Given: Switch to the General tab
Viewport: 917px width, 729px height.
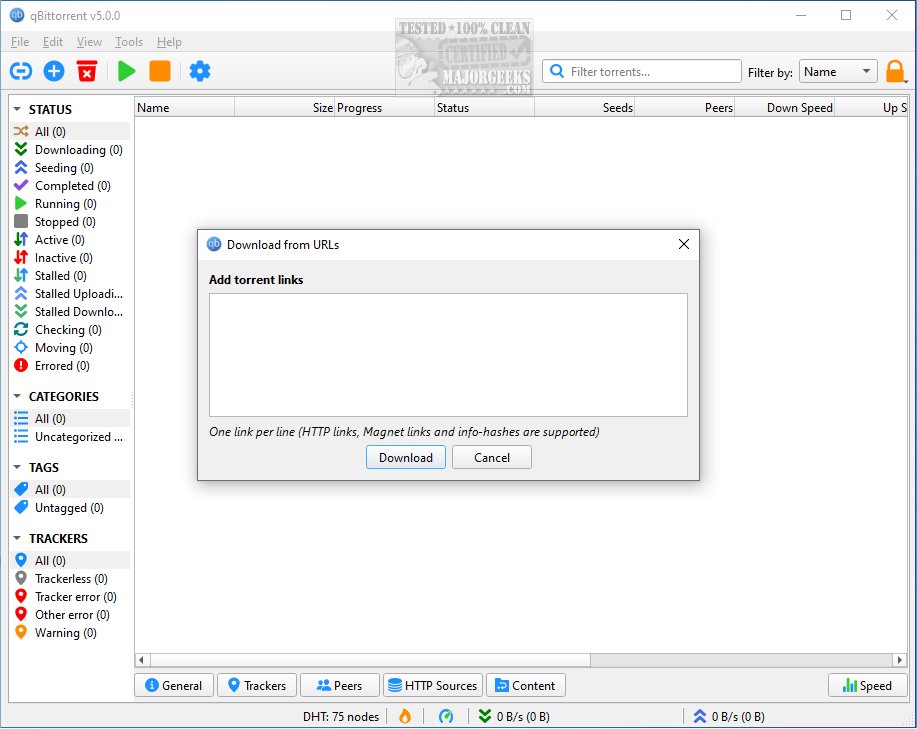Looking at the screenshot, I should click(x=174, y=686).
